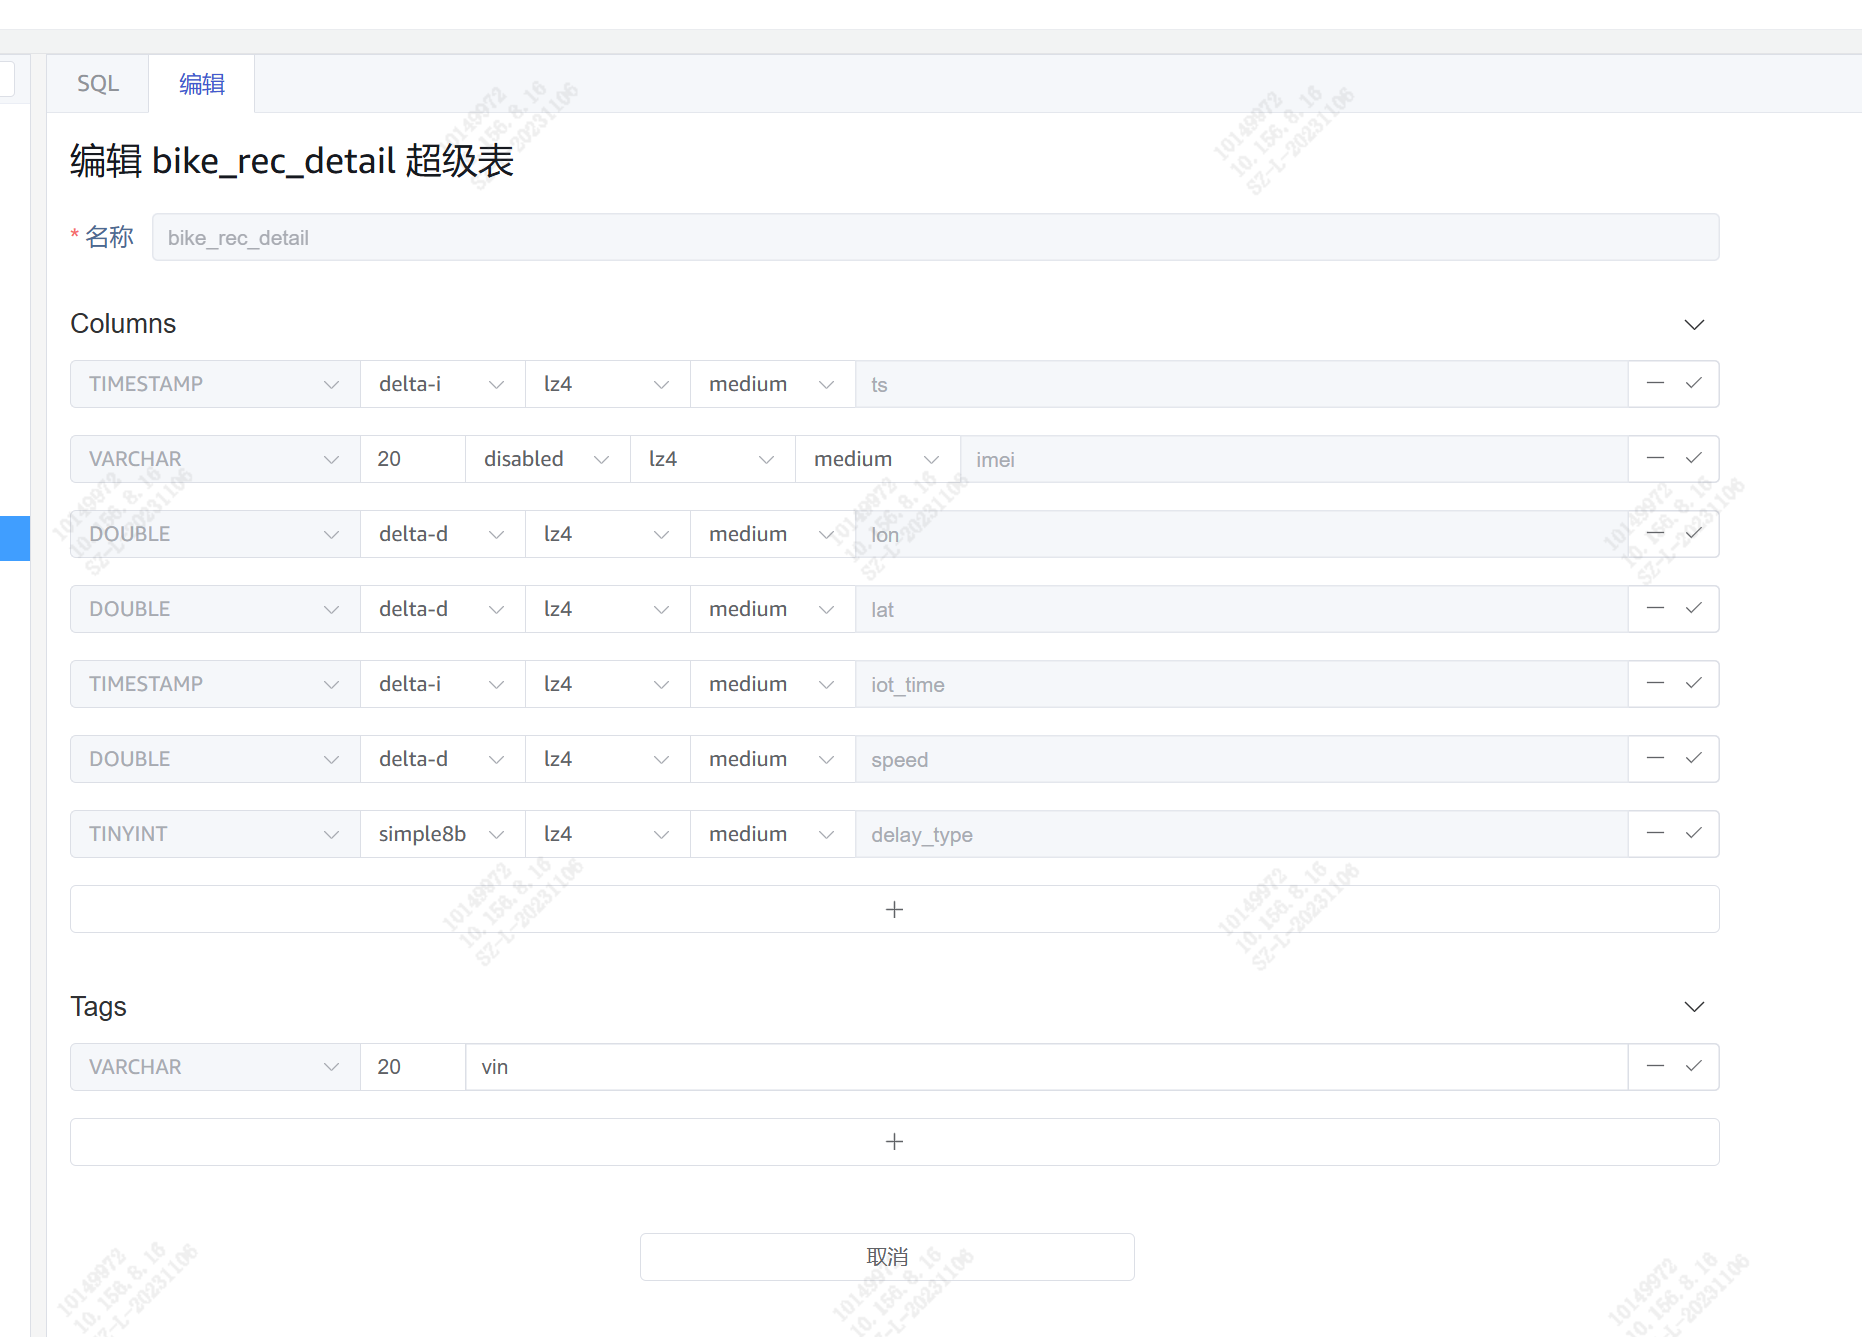Confirm the vin tag with checkmark icon

(x=1693, y=1067)
